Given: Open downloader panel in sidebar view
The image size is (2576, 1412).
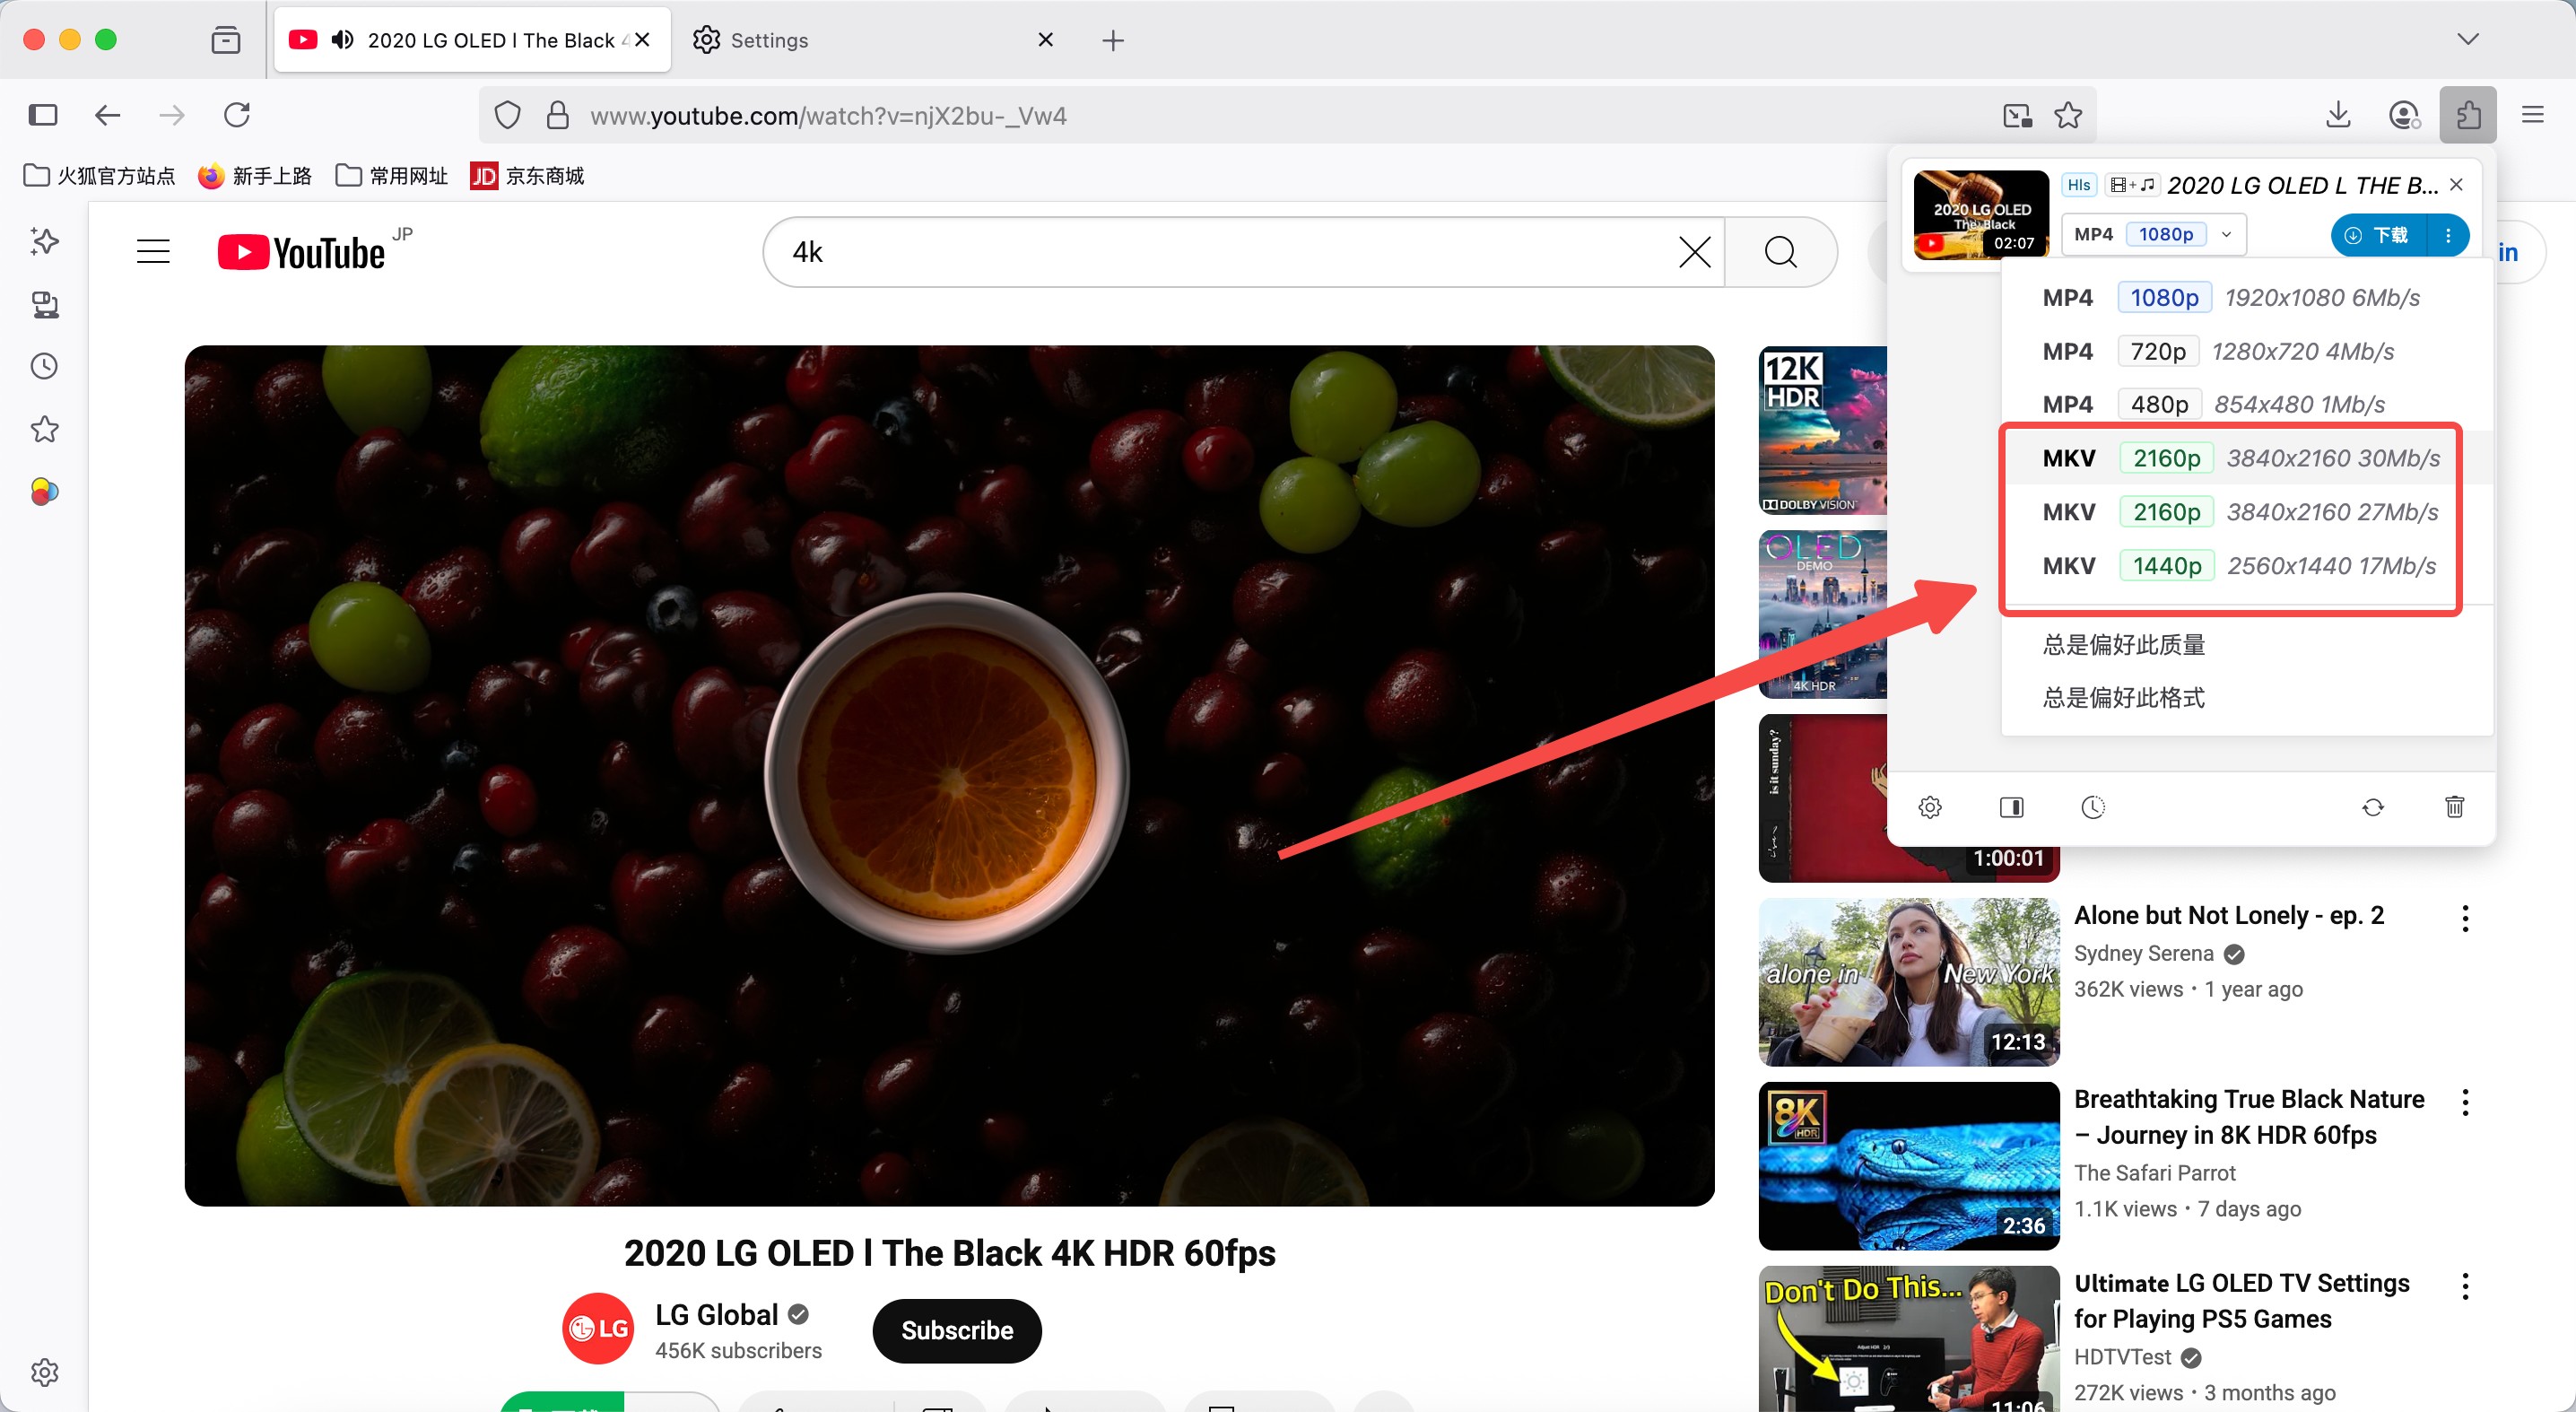Looking at the screenshot, I should point(2011,807).
